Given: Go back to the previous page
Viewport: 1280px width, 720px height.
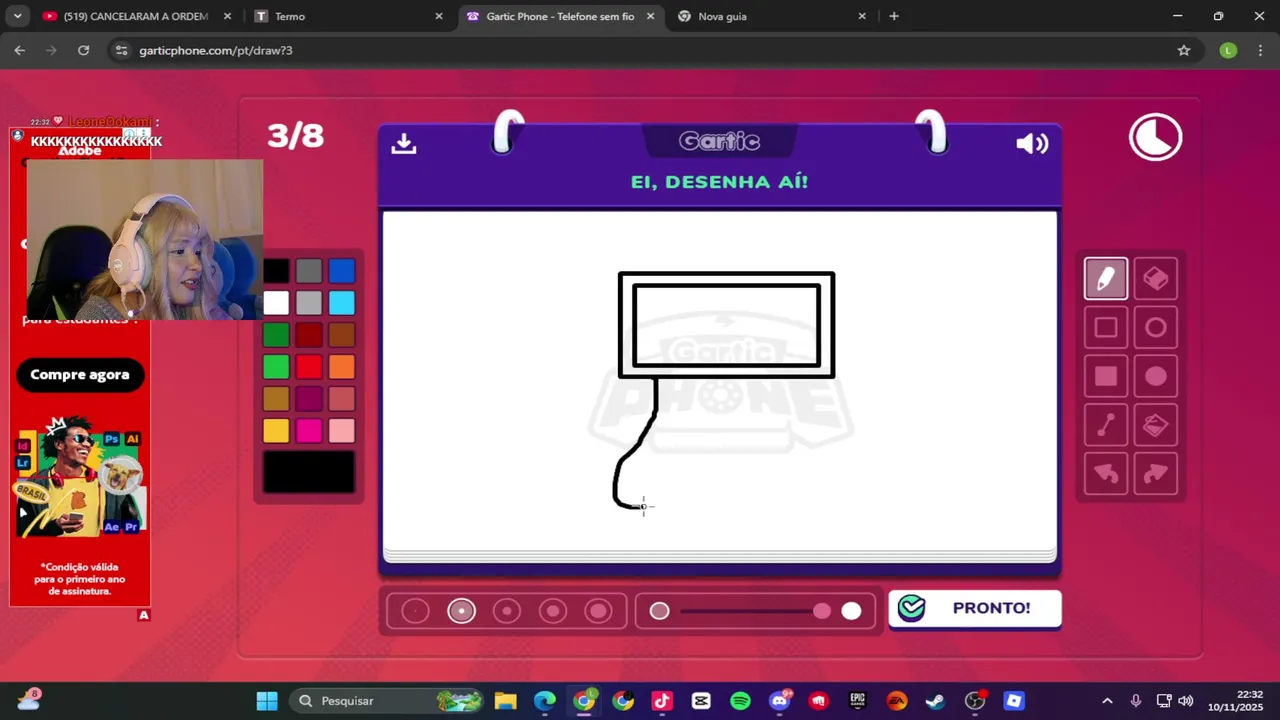Looking at the screenshot, I should pyautogui.click(x=20, y=50).
